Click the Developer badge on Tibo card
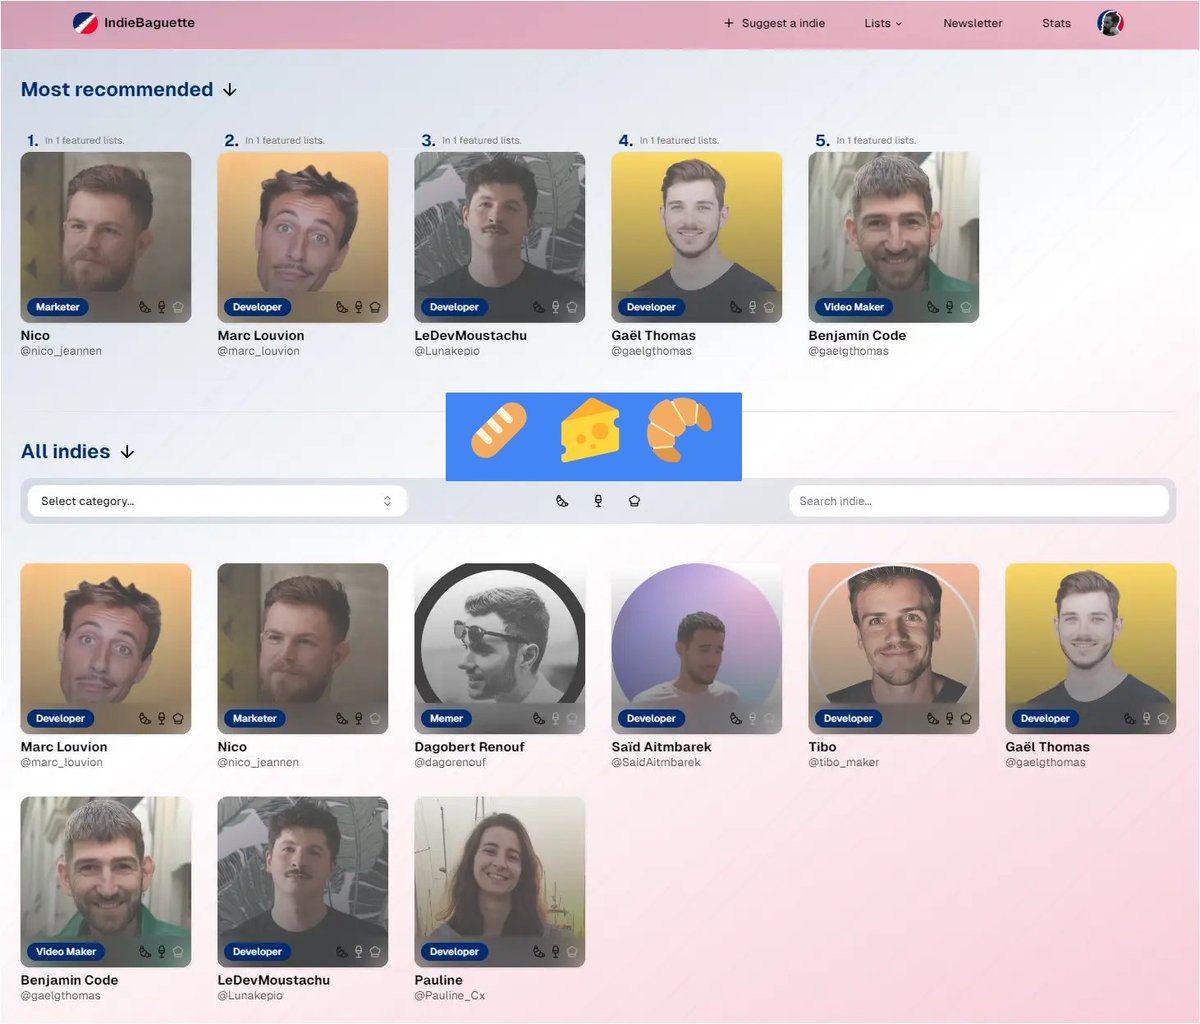 [x=848, y=718]
